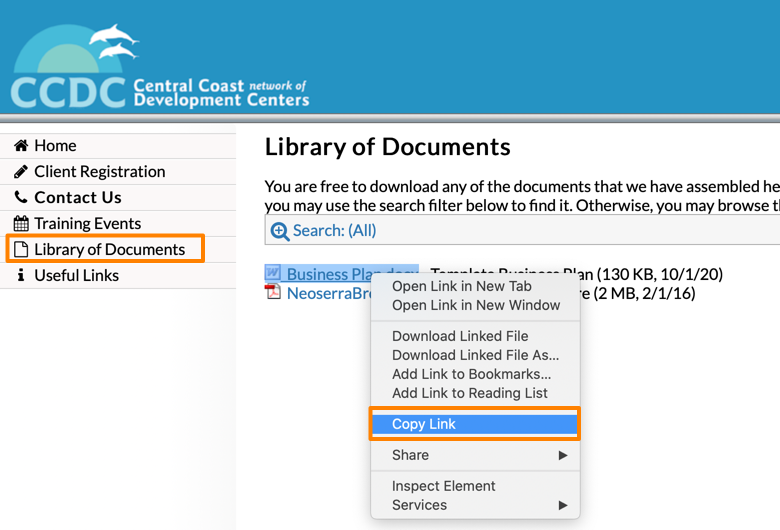Click the Library of Documents page icon

21,250
